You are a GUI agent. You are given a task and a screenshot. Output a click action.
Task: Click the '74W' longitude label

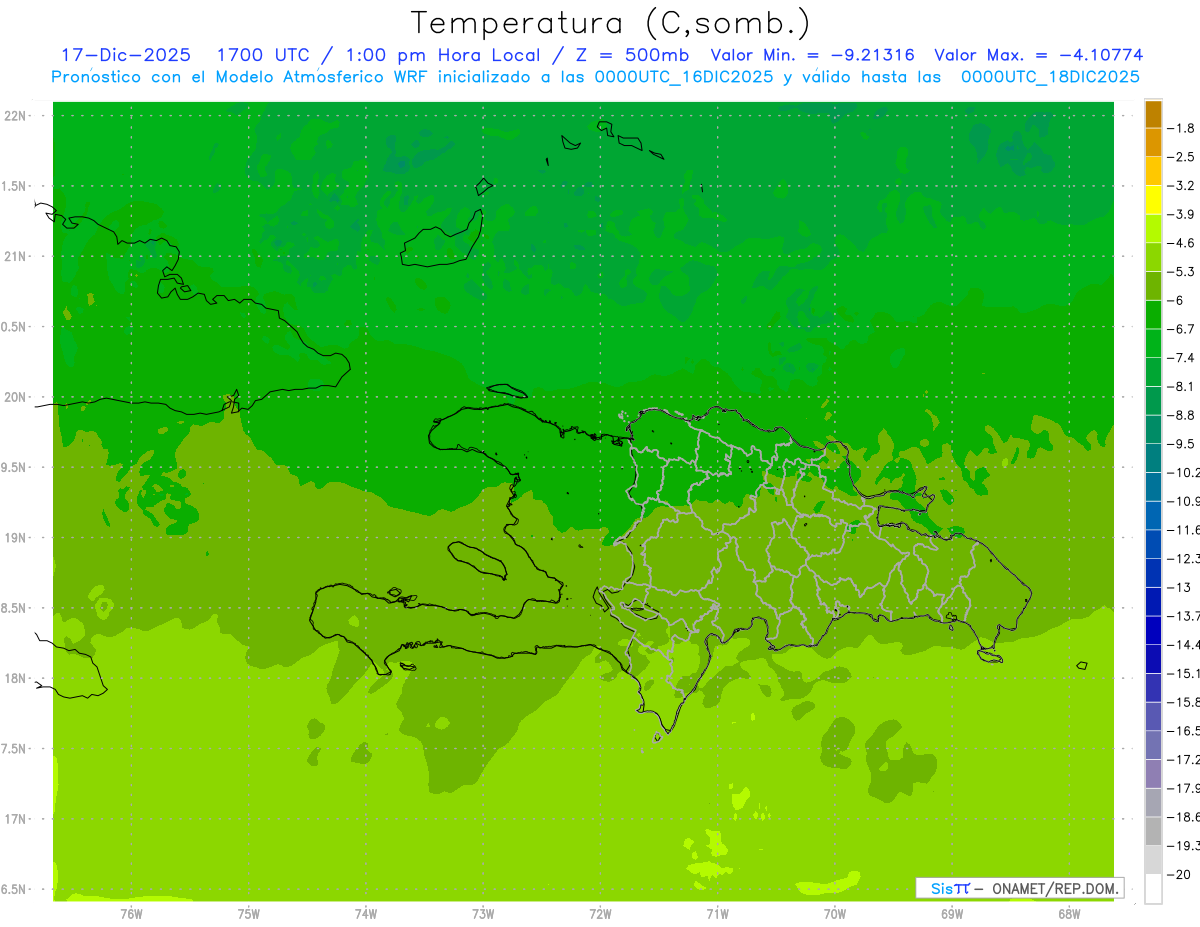[365, 913]
